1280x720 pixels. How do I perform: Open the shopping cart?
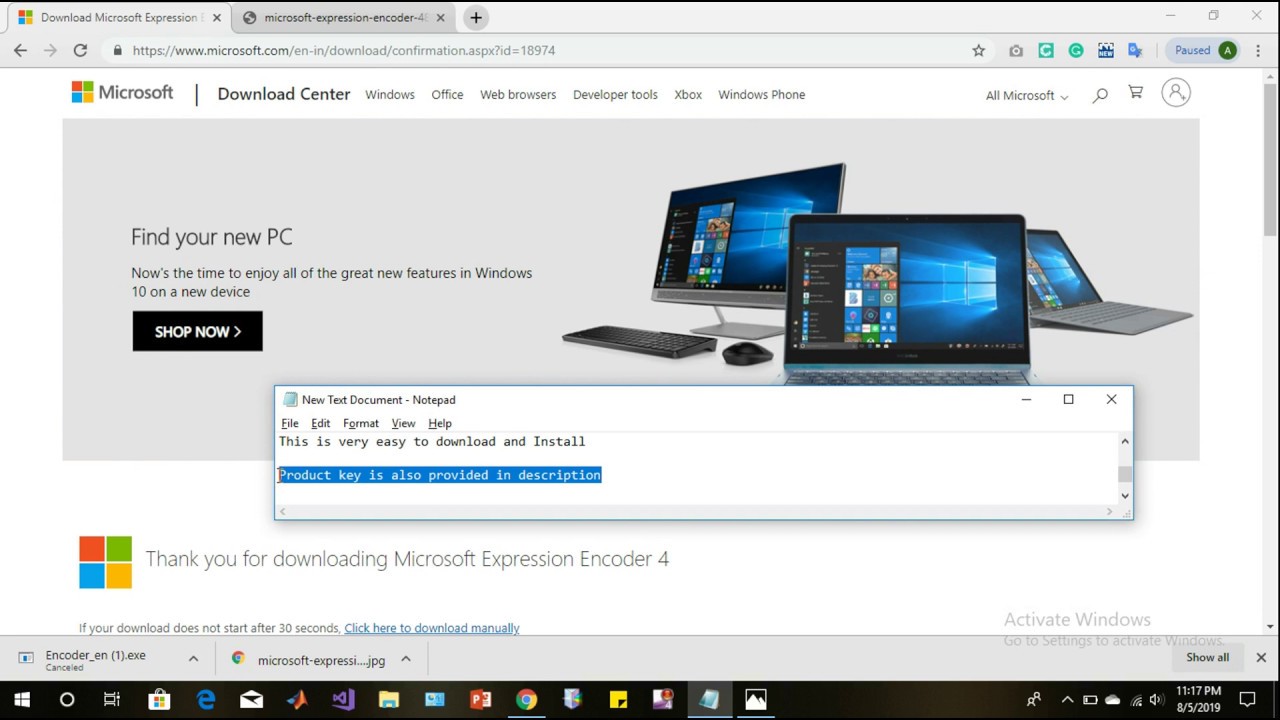click(1136, 93)
